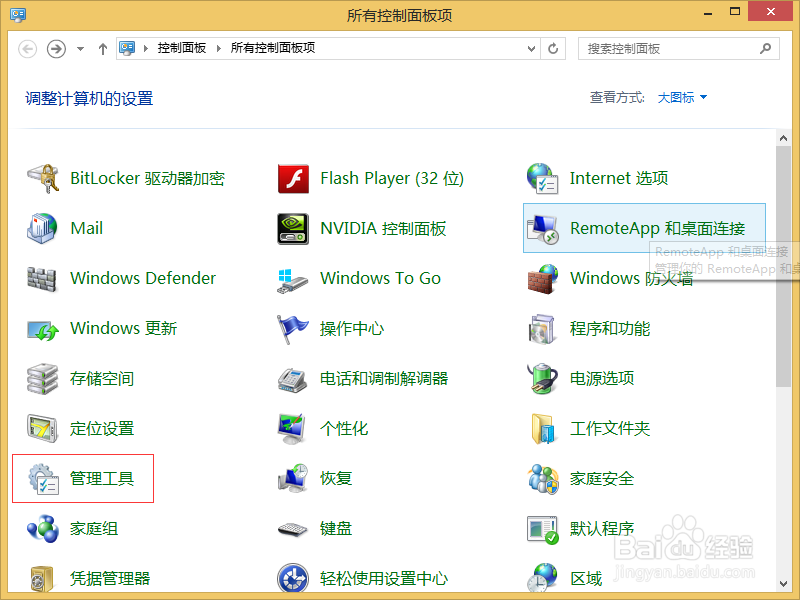Viewport: 800px width, 600px height.
Task: Open the Flash Player (32 位) icon
Action: (x=293, y=179)
